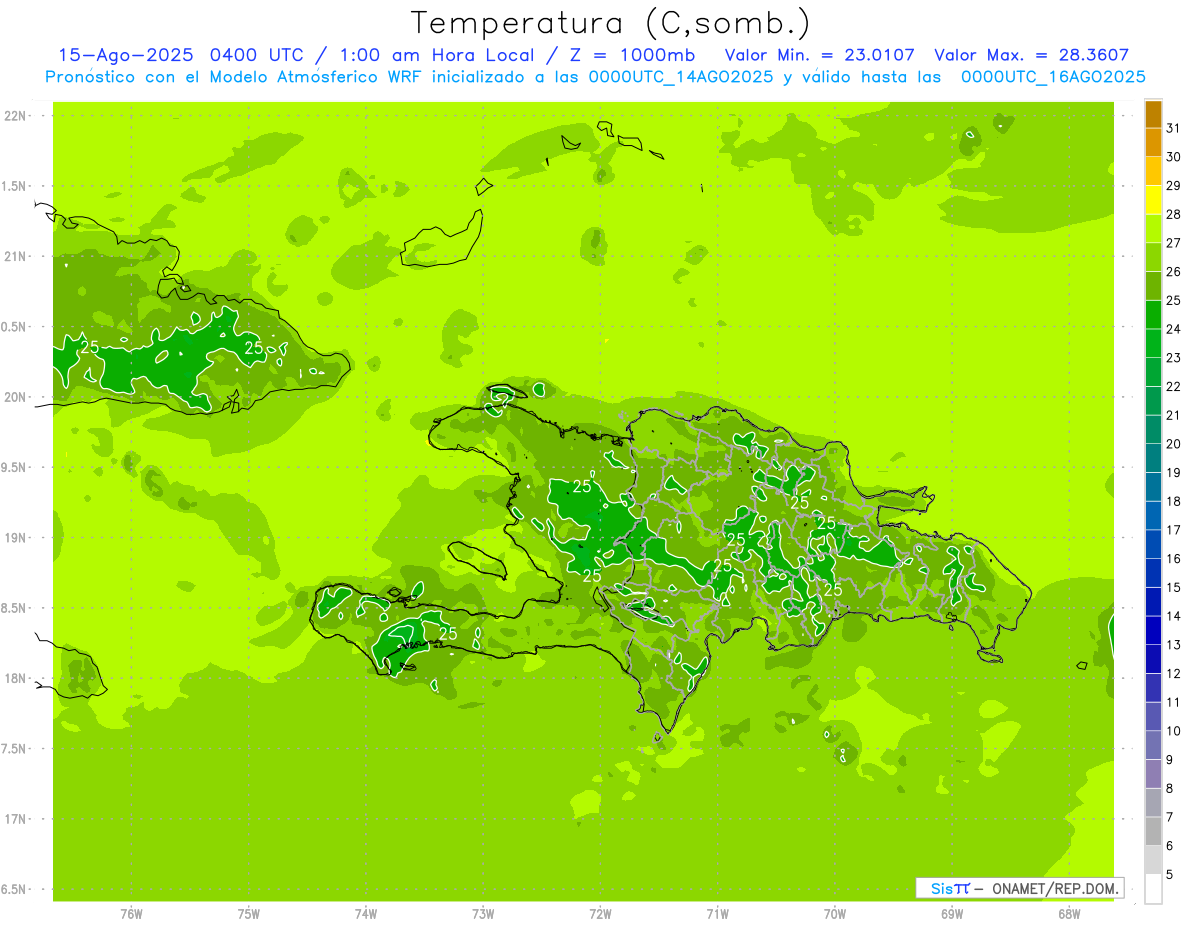
Task: Click the colorbar value label "24"
Action: tap(1174, 329)
